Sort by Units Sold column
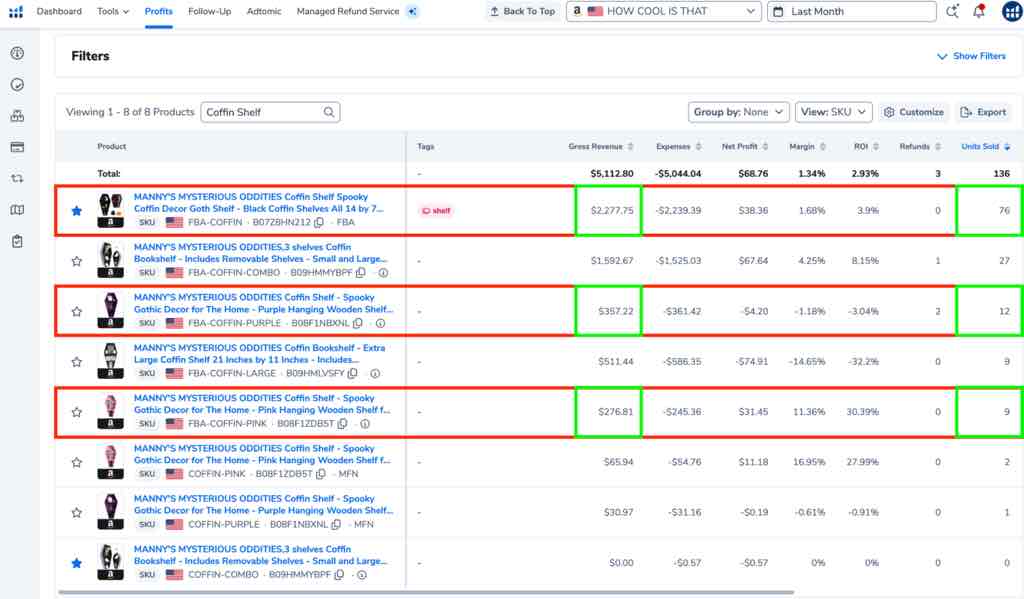 (985, 146)
